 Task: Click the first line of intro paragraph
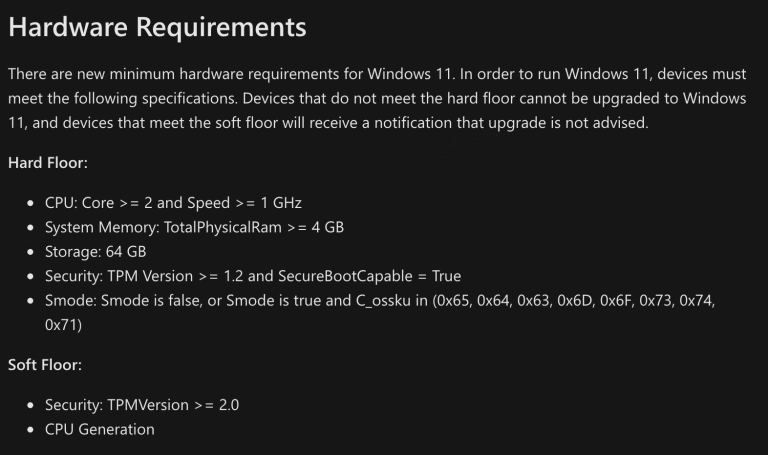coord(377,74)
